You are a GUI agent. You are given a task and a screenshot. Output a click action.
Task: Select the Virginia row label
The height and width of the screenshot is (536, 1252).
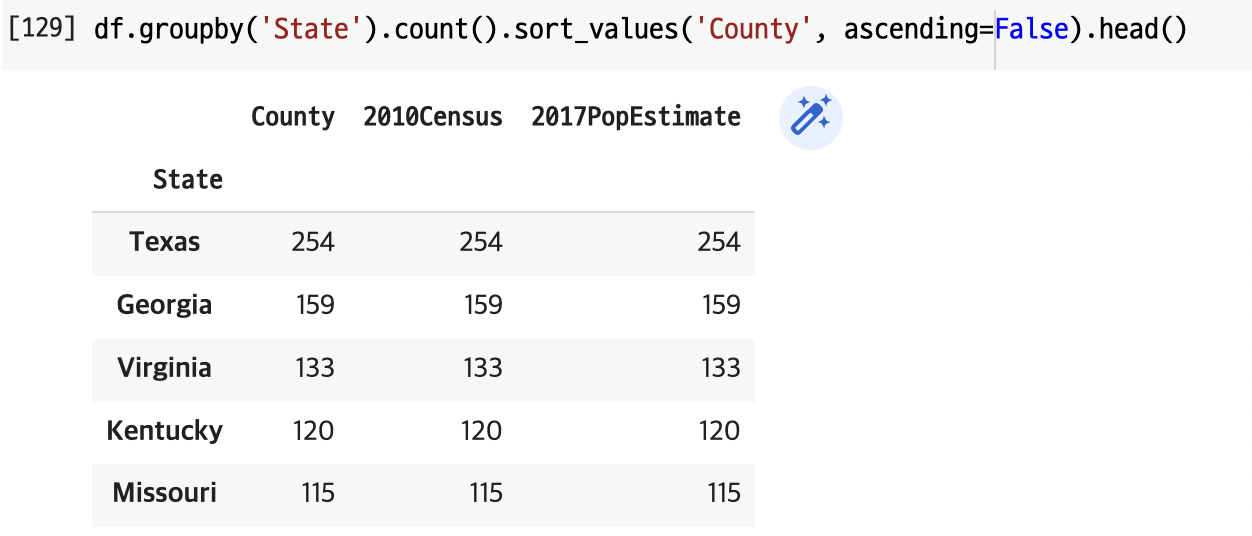(165, 368)
